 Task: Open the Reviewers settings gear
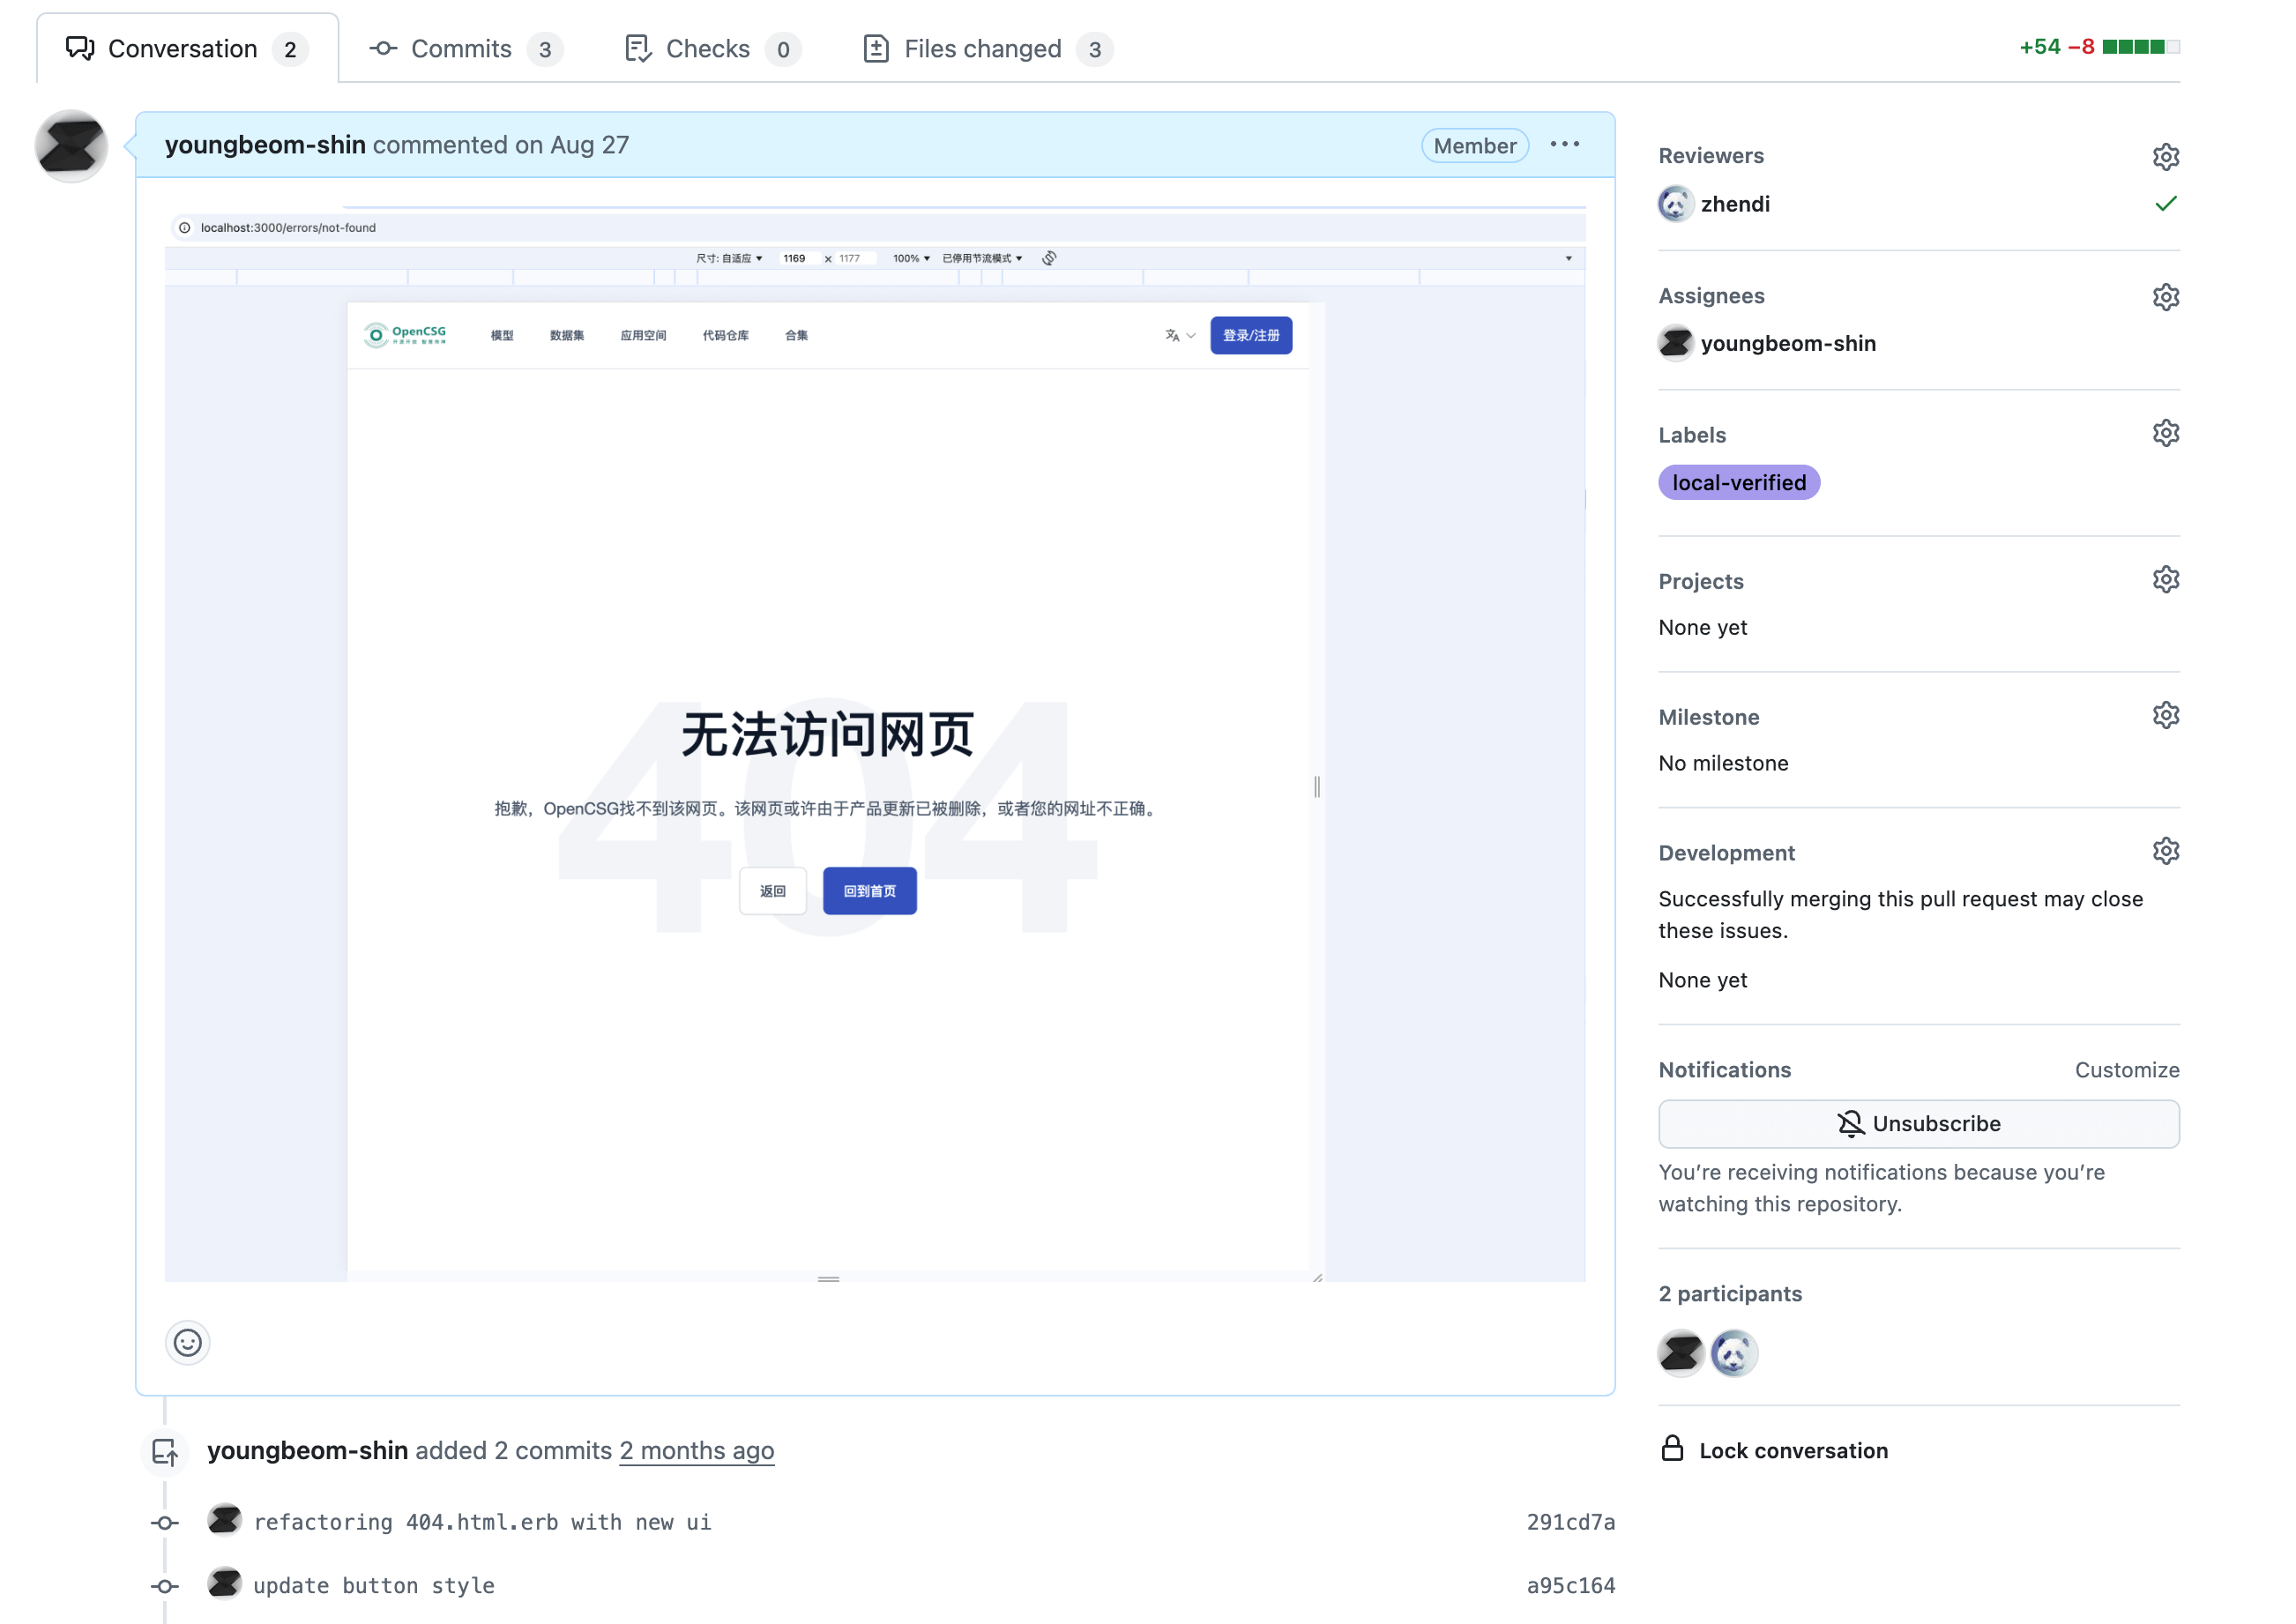point(2166,156)
